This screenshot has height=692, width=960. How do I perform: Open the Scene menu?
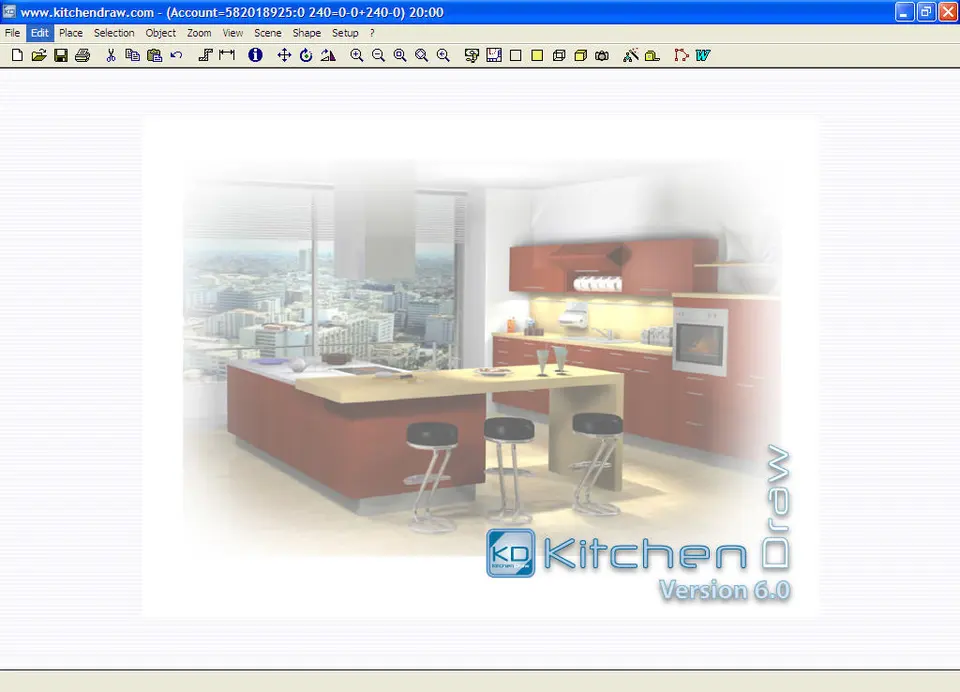coord(268,33)
